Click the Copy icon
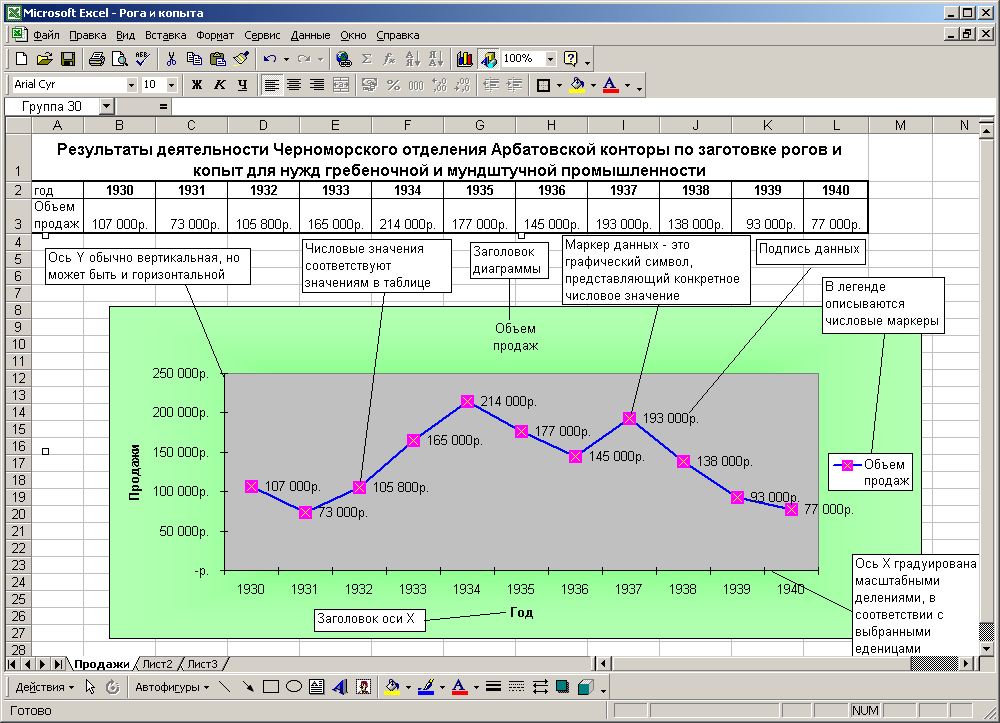The height and width of the screenshot is (723, 1000). pyautogui.click(x=194, y=59)
